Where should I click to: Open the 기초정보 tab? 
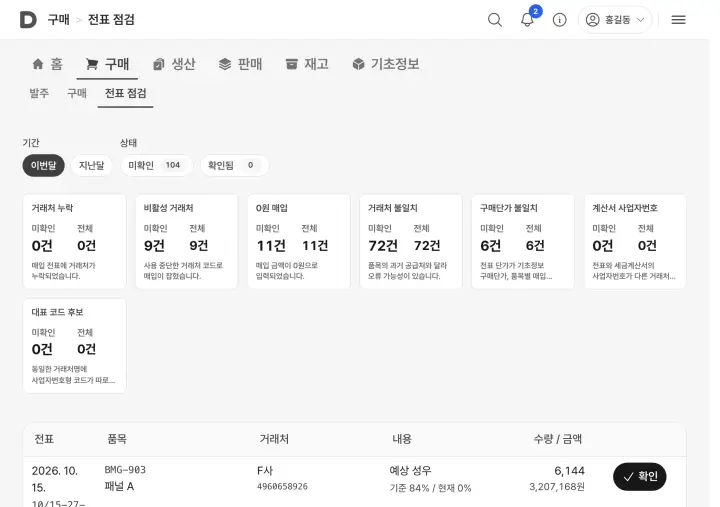[386, 64]
